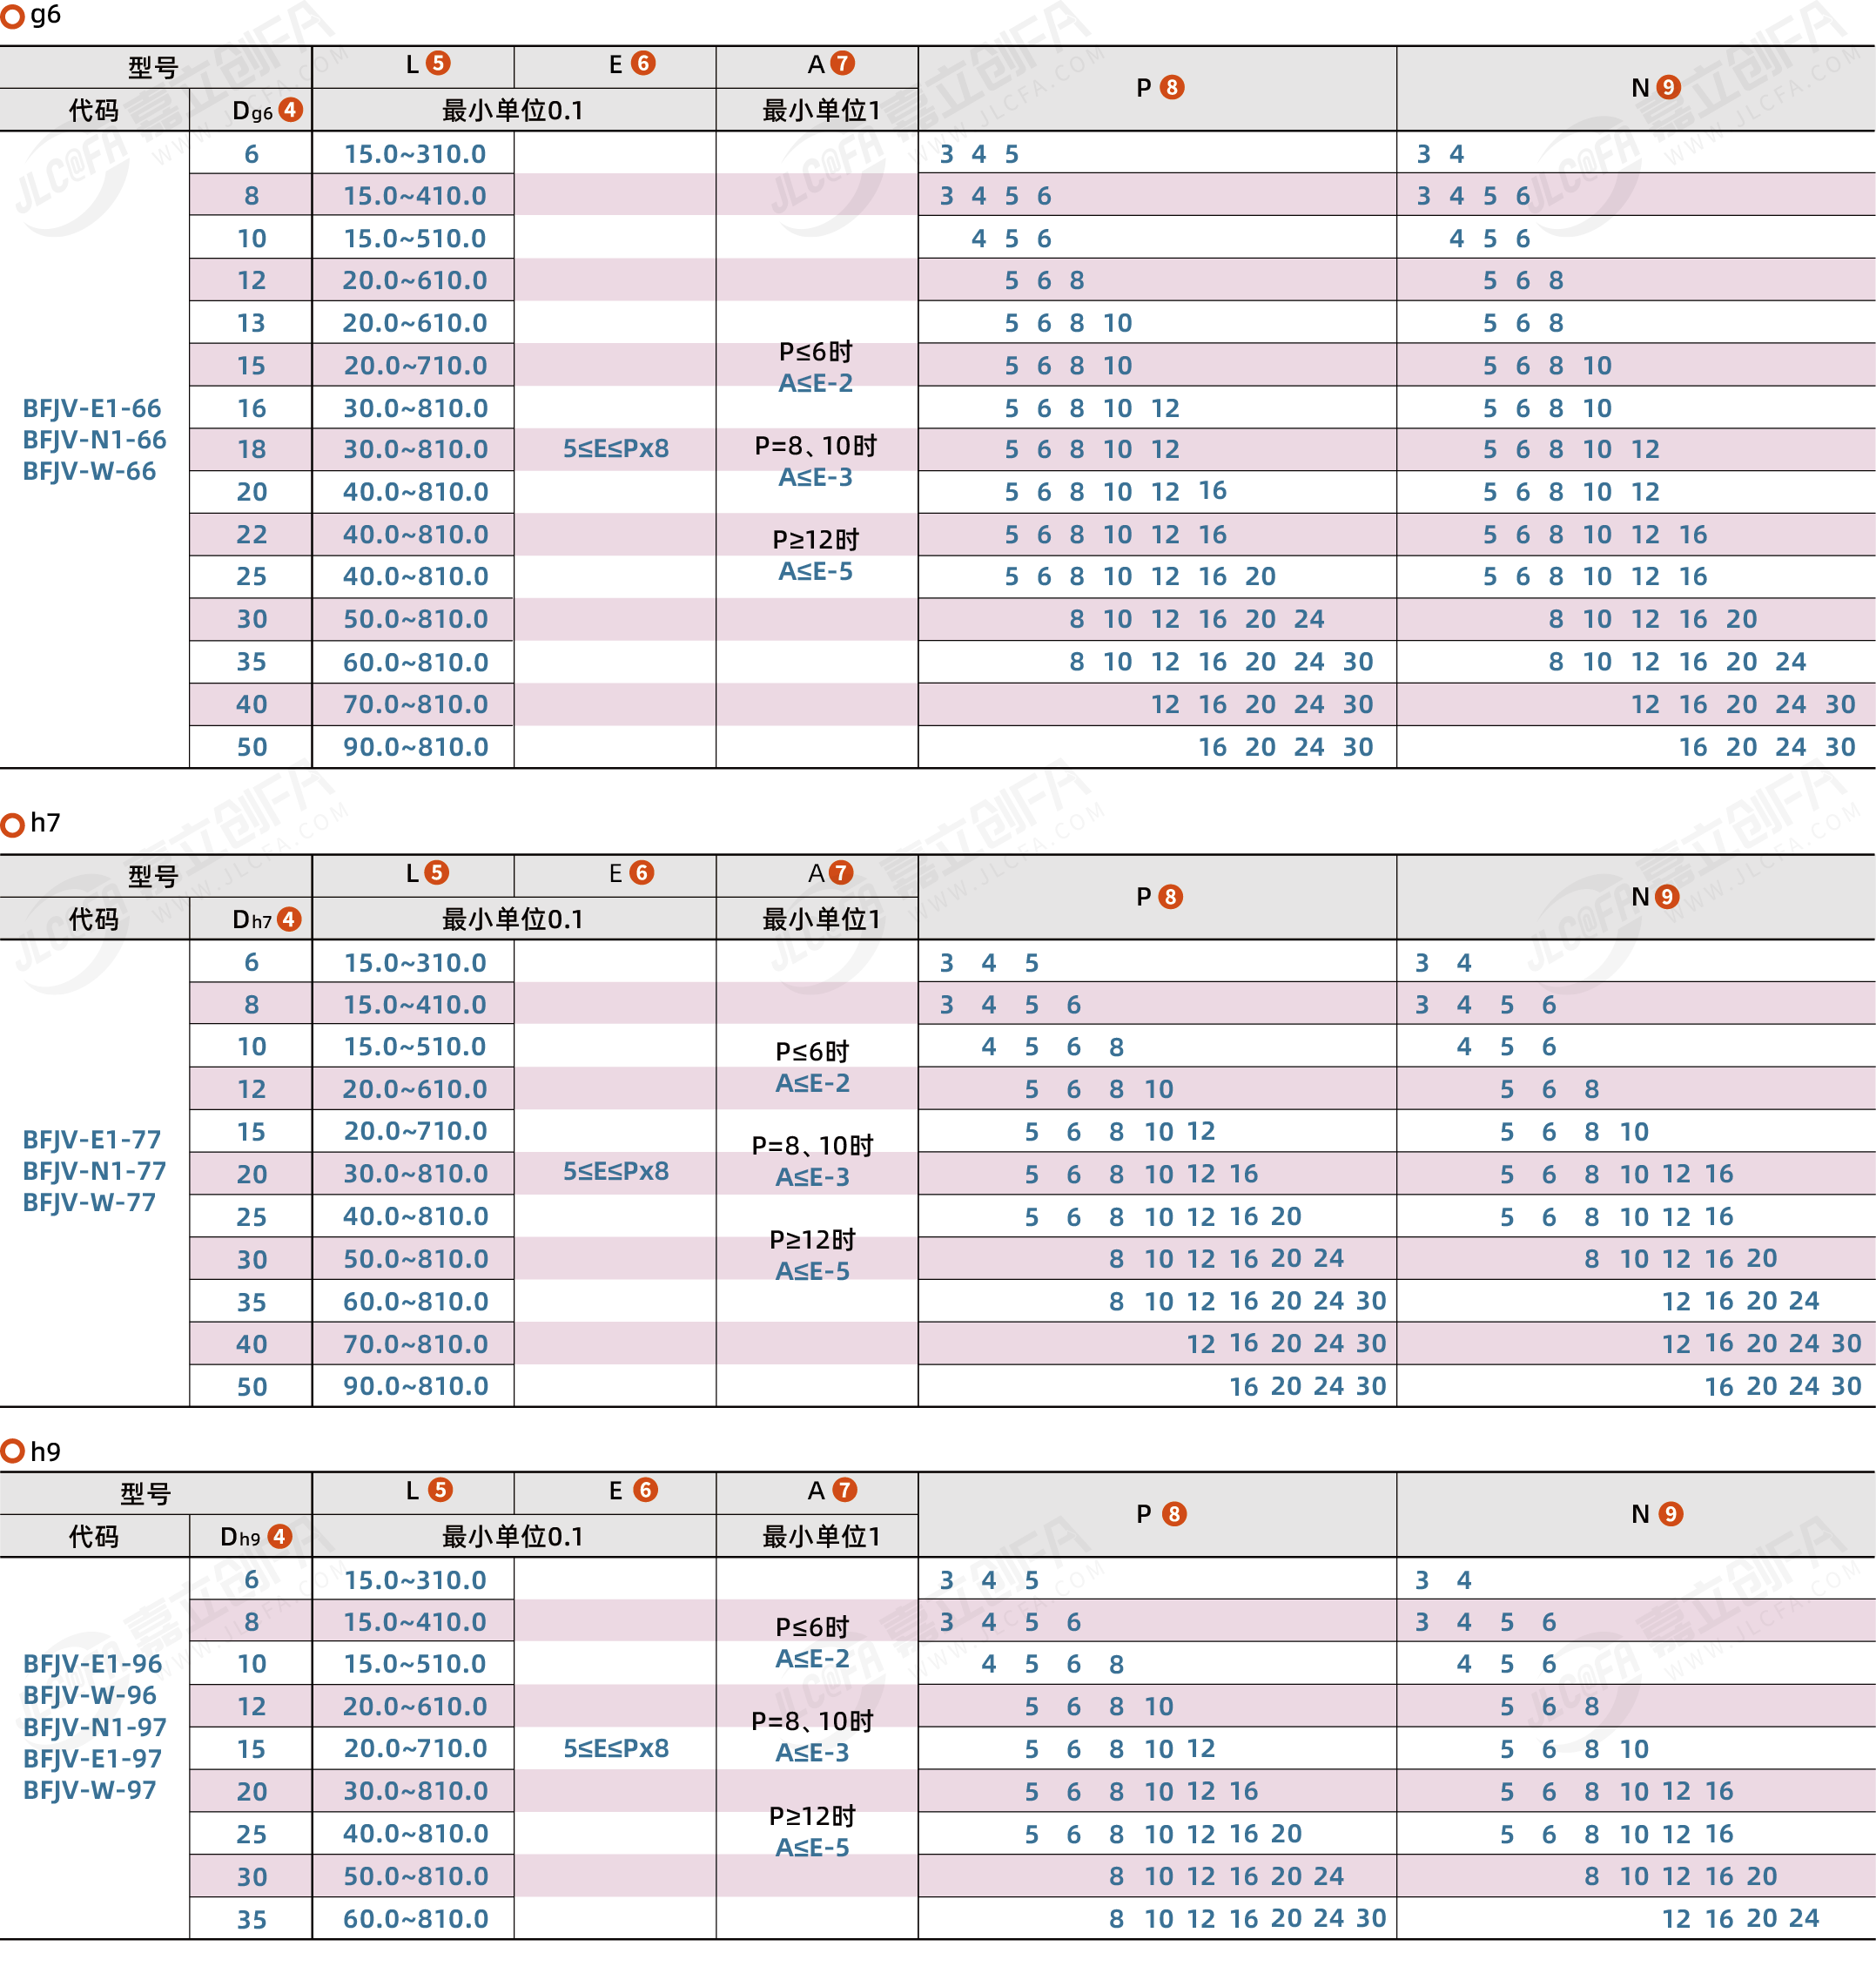This screenshot has height=1973, width=1876.
Task: Click the 90.0~810.0 cell in h7 table
Action: tap(415, 1386)
